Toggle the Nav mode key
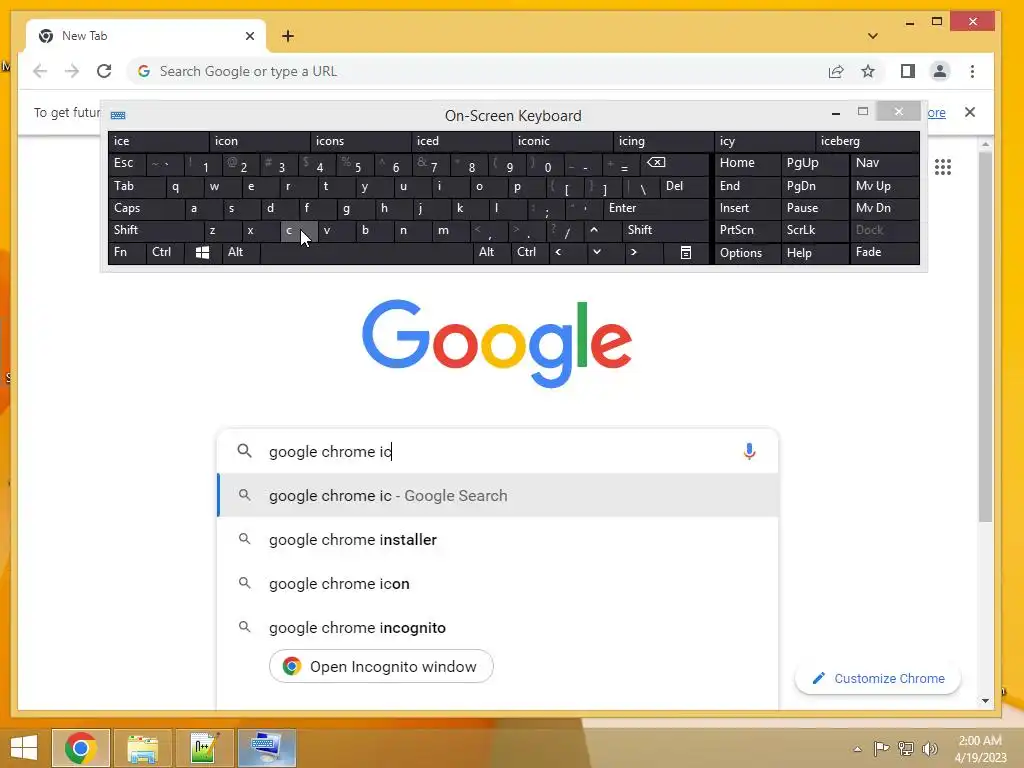Image resolution: width=1024 pixels, height=768 pixels. coord(885,163)
